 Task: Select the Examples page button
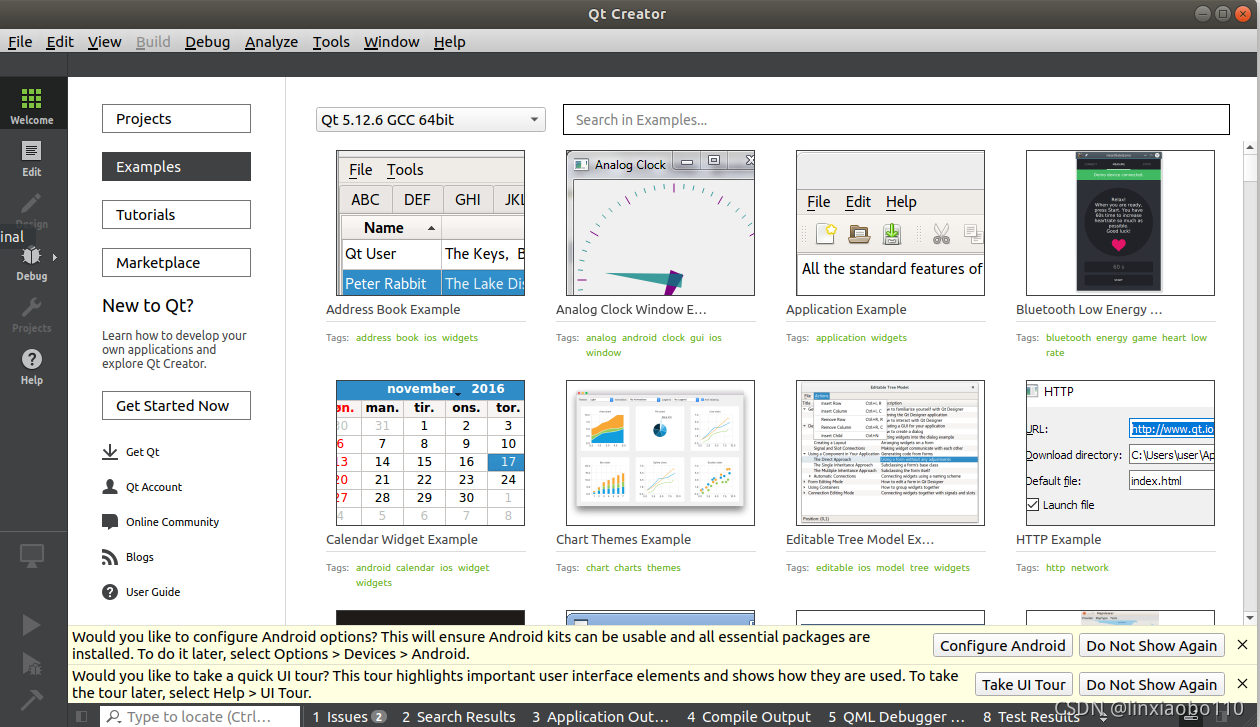pyautogui.click(x=176, y=167)
